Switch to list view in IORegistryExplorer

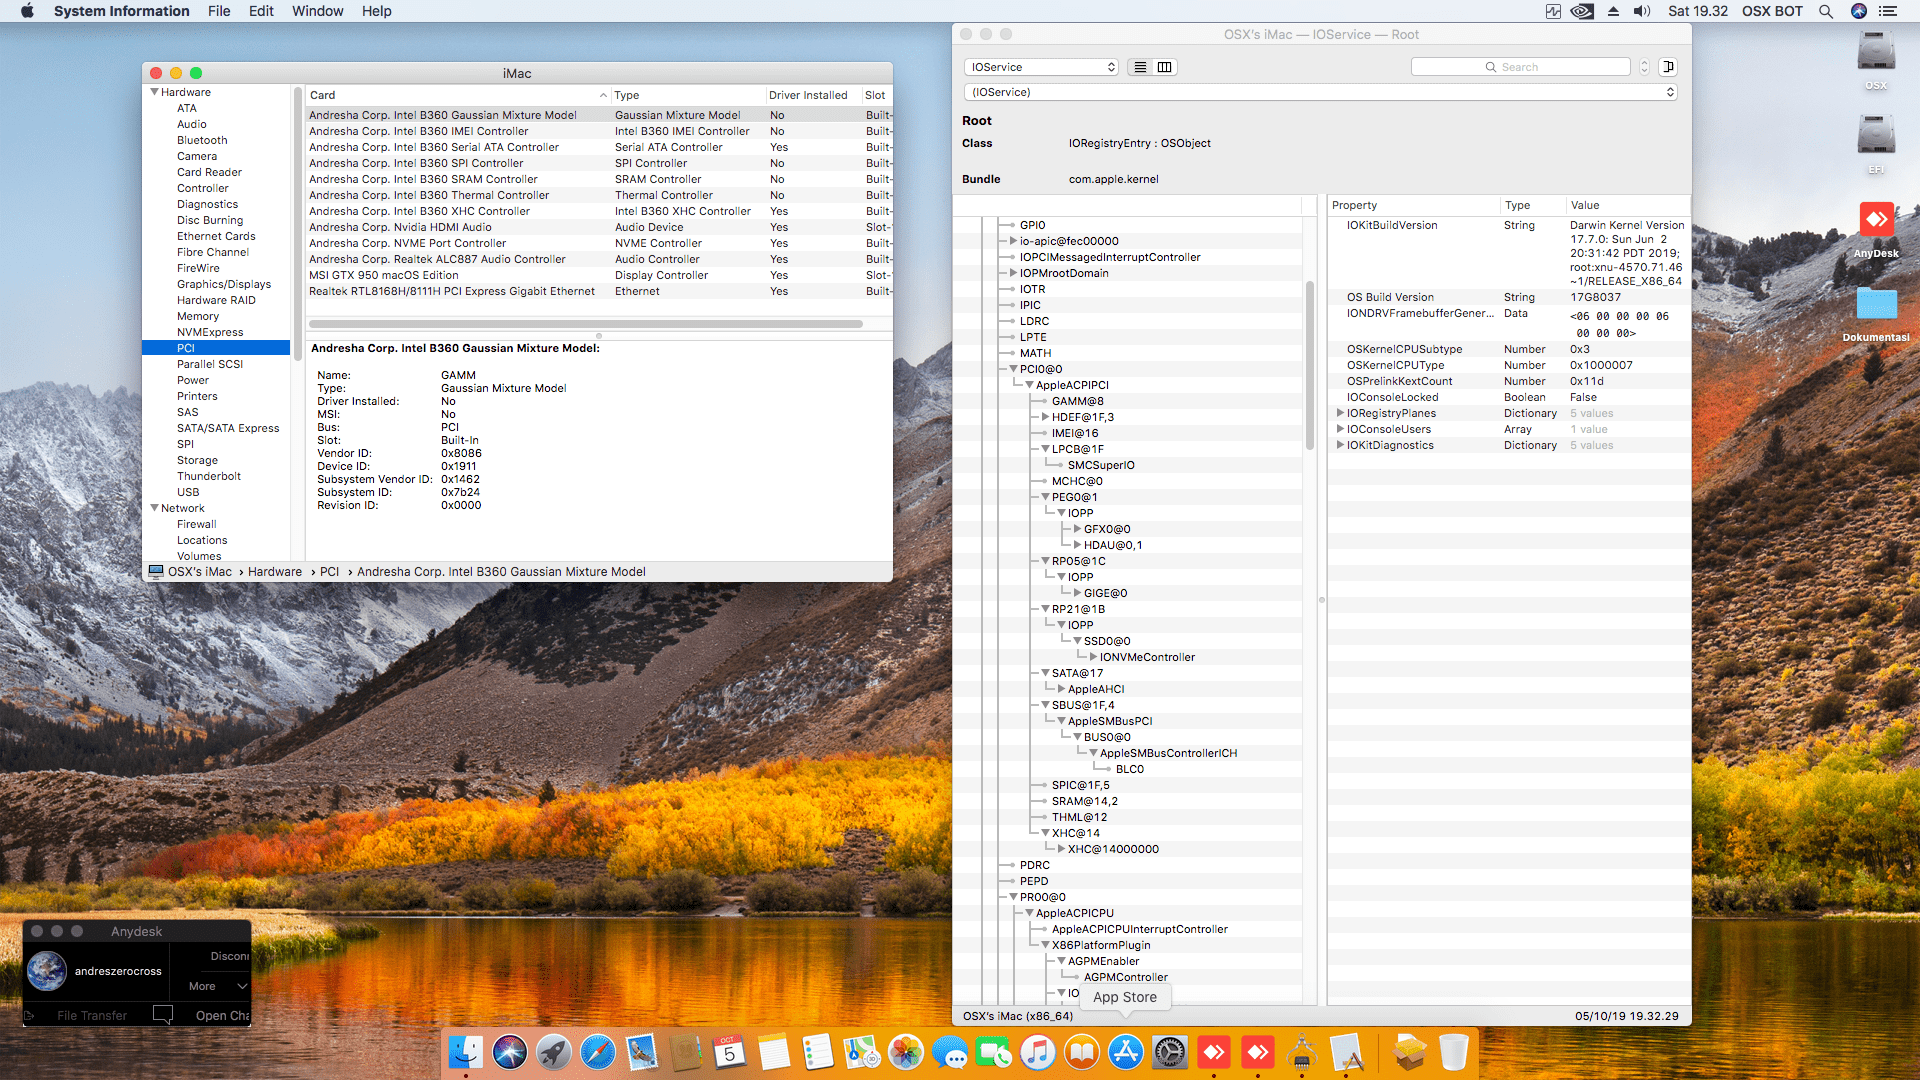coord(1140,67)
